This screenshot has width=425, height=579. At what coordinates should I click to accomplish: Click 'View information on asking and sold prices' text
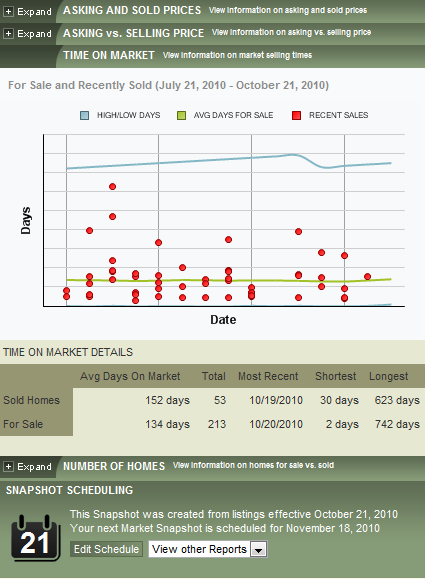pyautogui.click(x=288, y=10)
